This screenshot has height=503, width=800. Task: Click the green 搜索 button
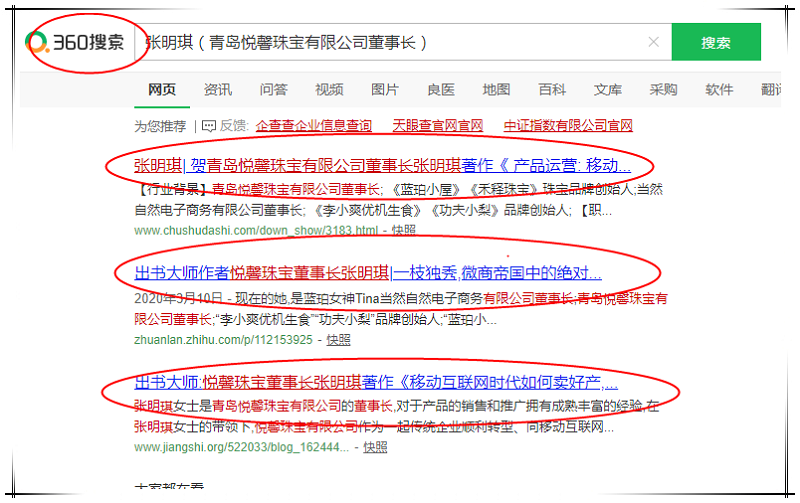[715, 43]
